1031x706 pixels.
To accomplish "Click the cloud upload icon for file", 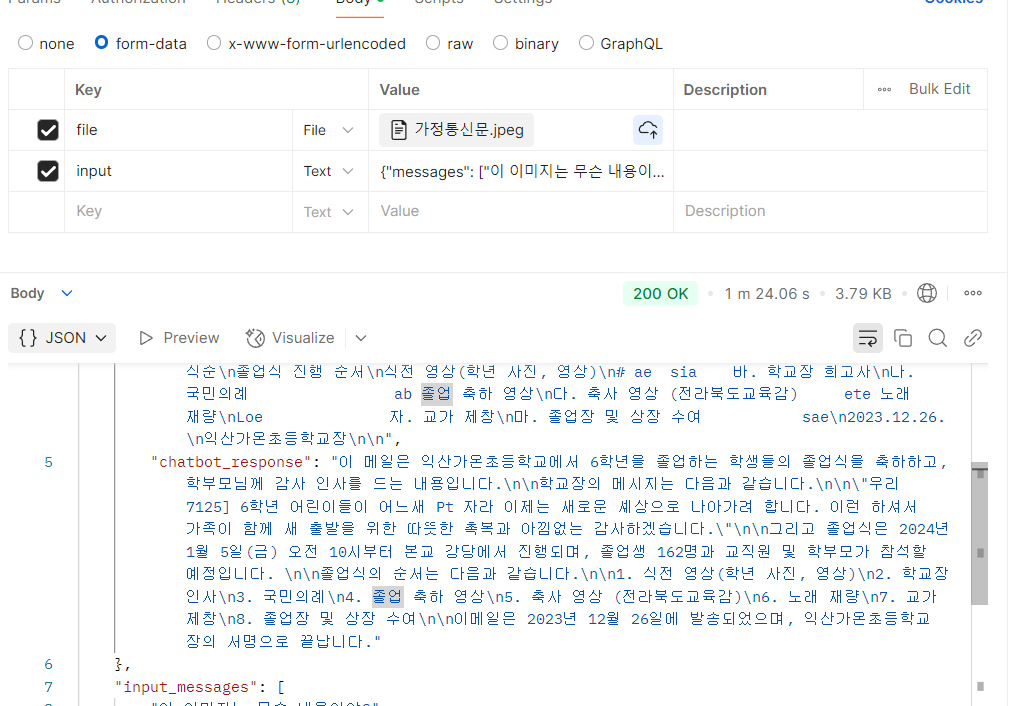I will (x=648, y=130).
